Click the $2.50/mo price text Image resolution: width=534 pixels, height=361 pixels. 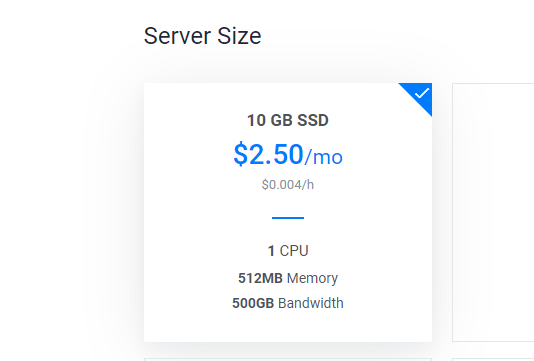point(288,154)
